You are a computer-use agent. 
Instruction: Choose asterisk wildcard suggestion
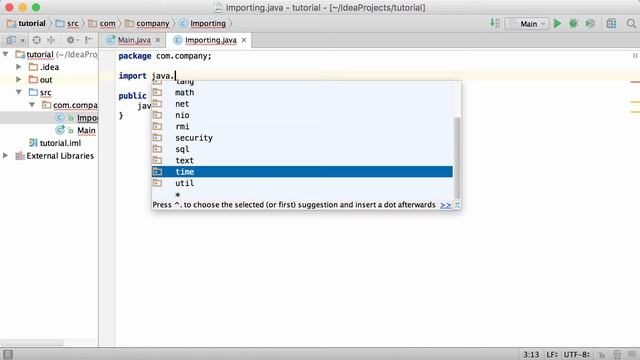(x=302, y=194)
